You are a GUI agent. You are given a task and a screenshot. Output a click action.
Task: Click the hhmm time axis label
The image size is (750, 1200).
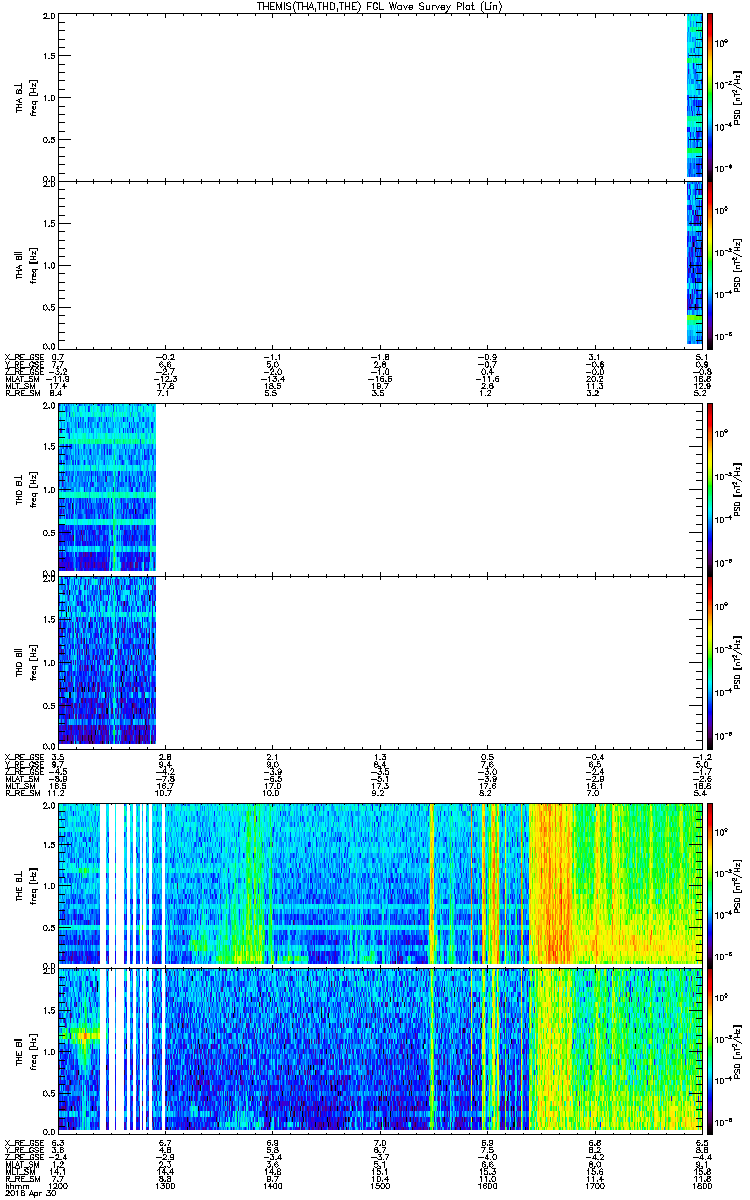pyautogui.click(x=16, y=1186)
